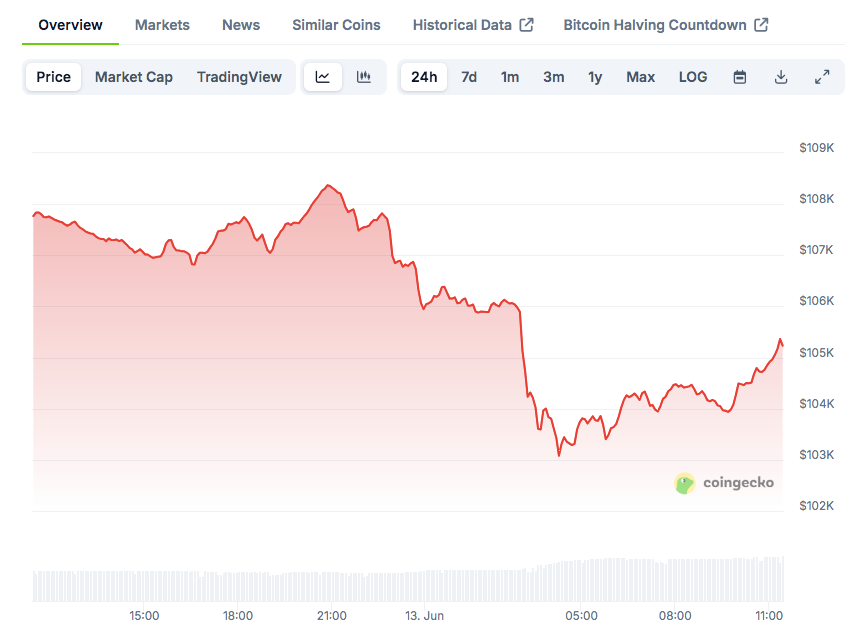860x631 pixels.
Task: Open the Markets tab
Action: pos(162,25)
